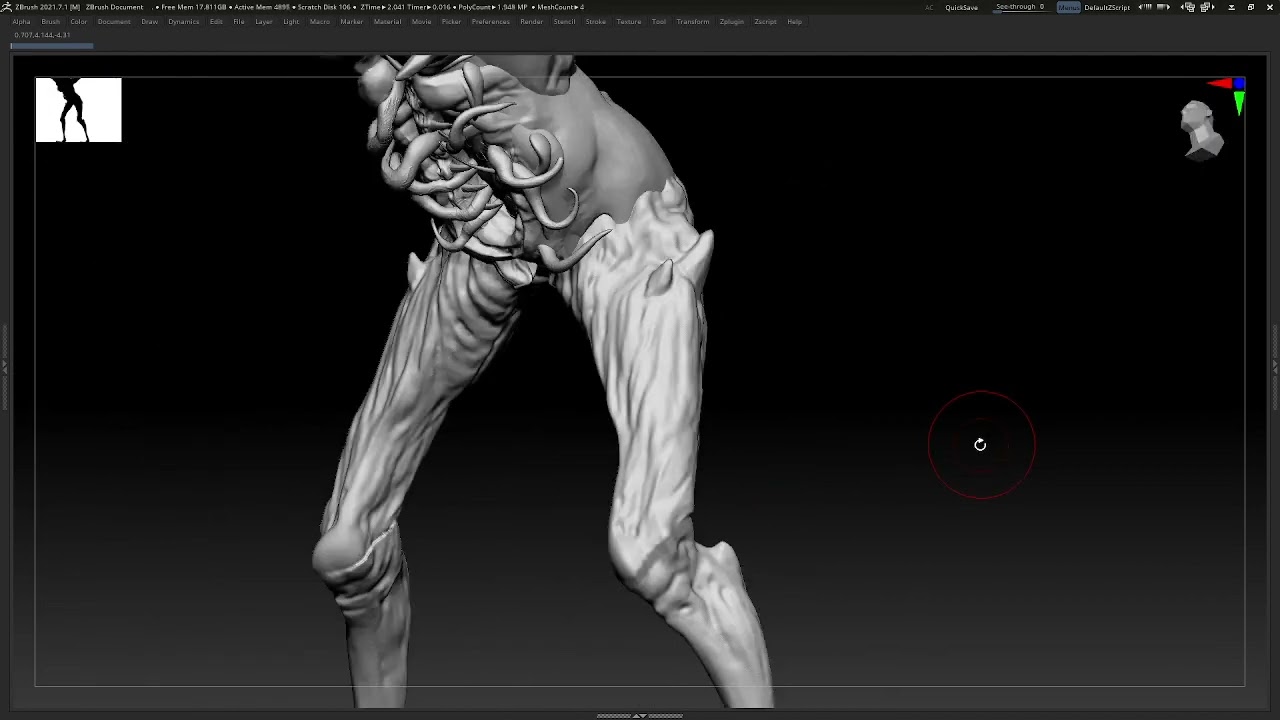Expand the right tray divider
1280x720 pixels.
point(1275,367)
